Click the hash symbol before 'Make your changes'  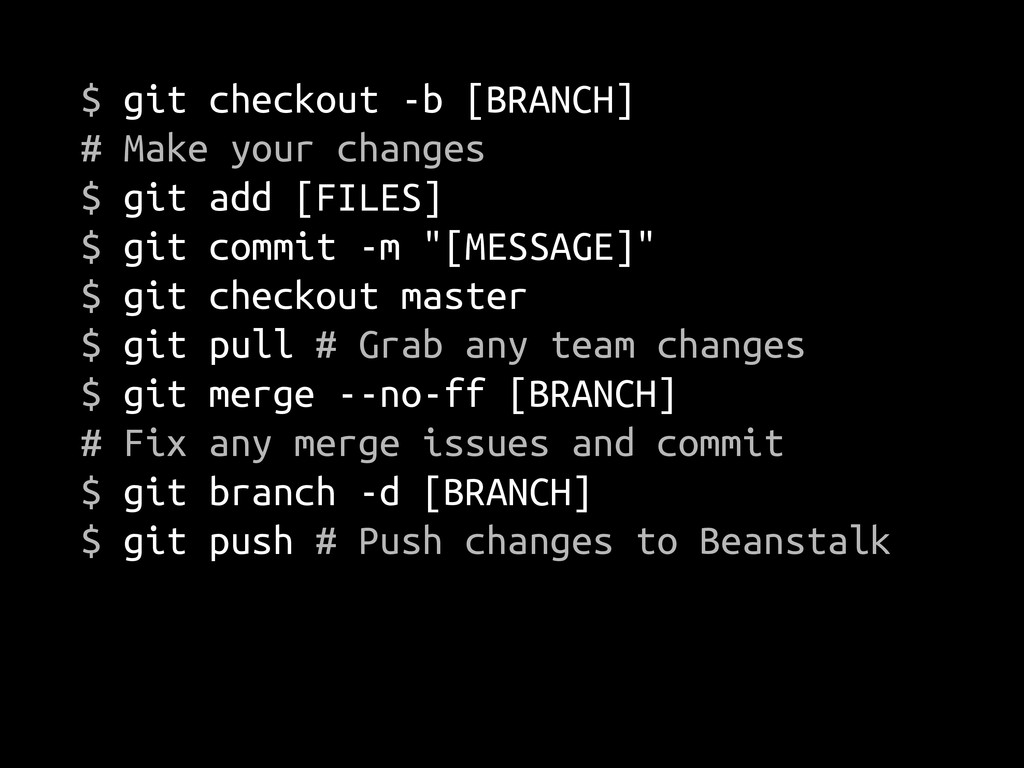(x=91, y=150)
